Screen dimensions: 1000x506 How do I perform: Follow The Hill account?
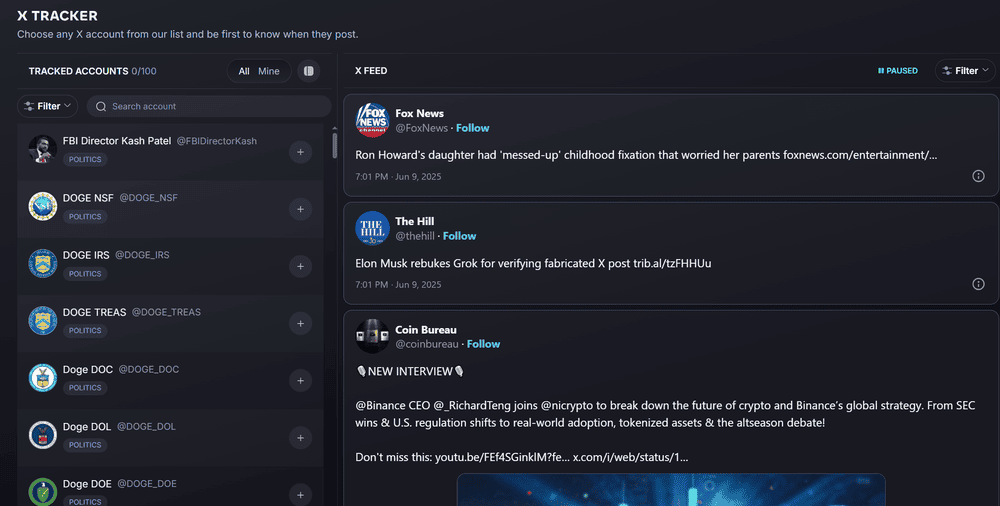tap(459, 235)
